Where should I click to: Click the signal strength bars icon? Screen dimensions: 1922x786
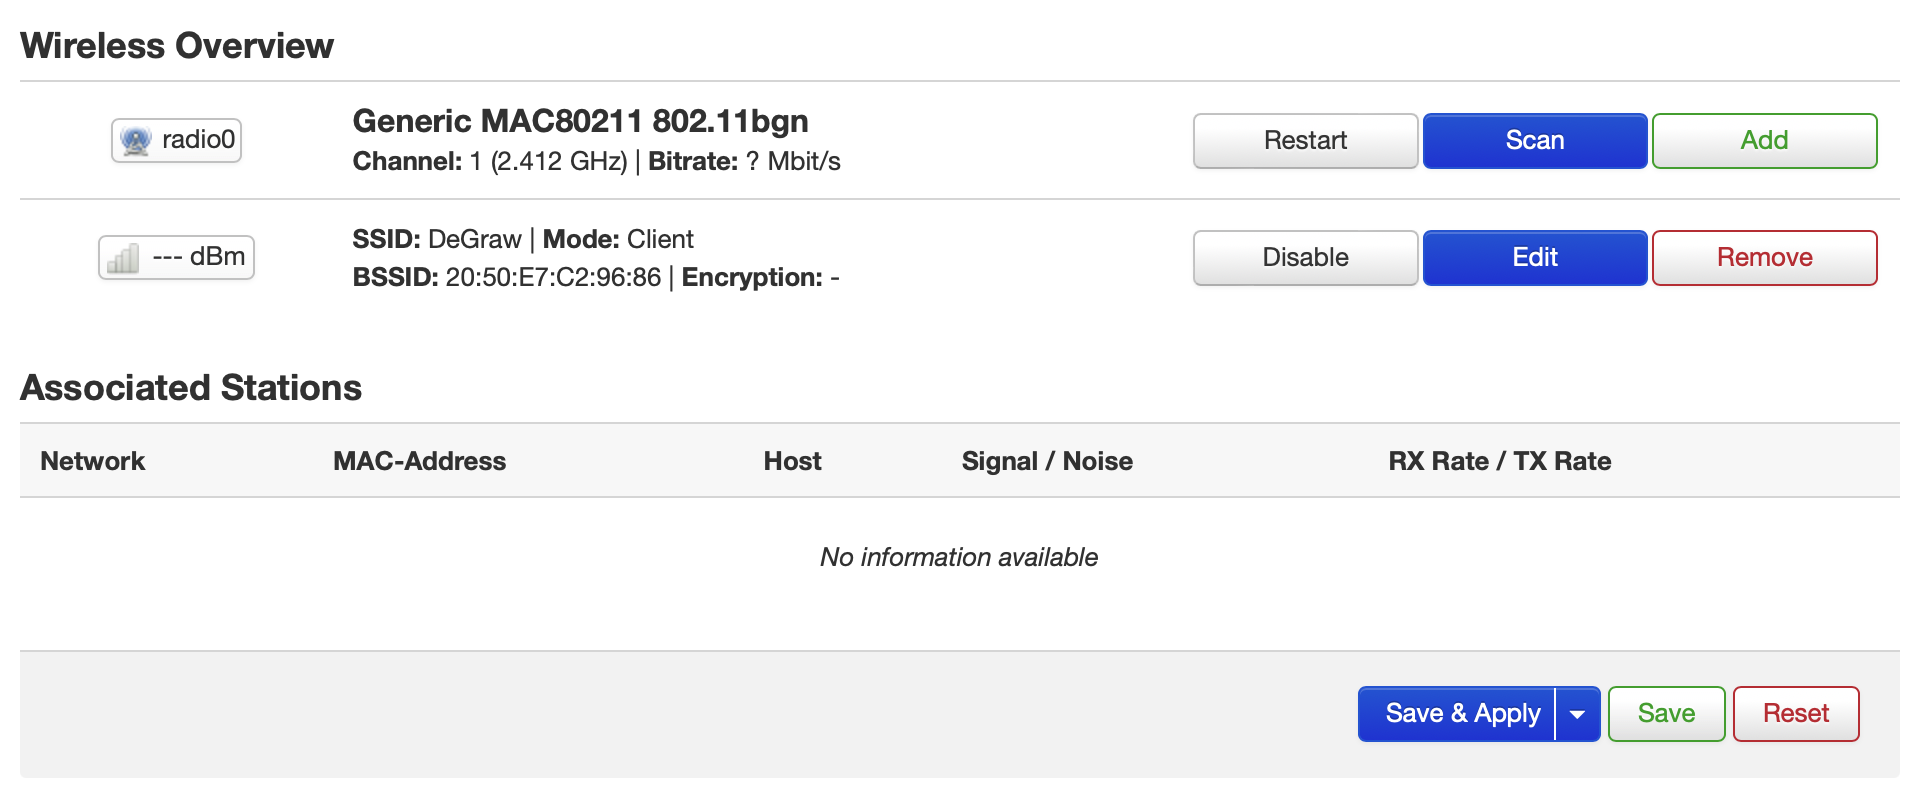pyautogui.click(x=123, y=258)
